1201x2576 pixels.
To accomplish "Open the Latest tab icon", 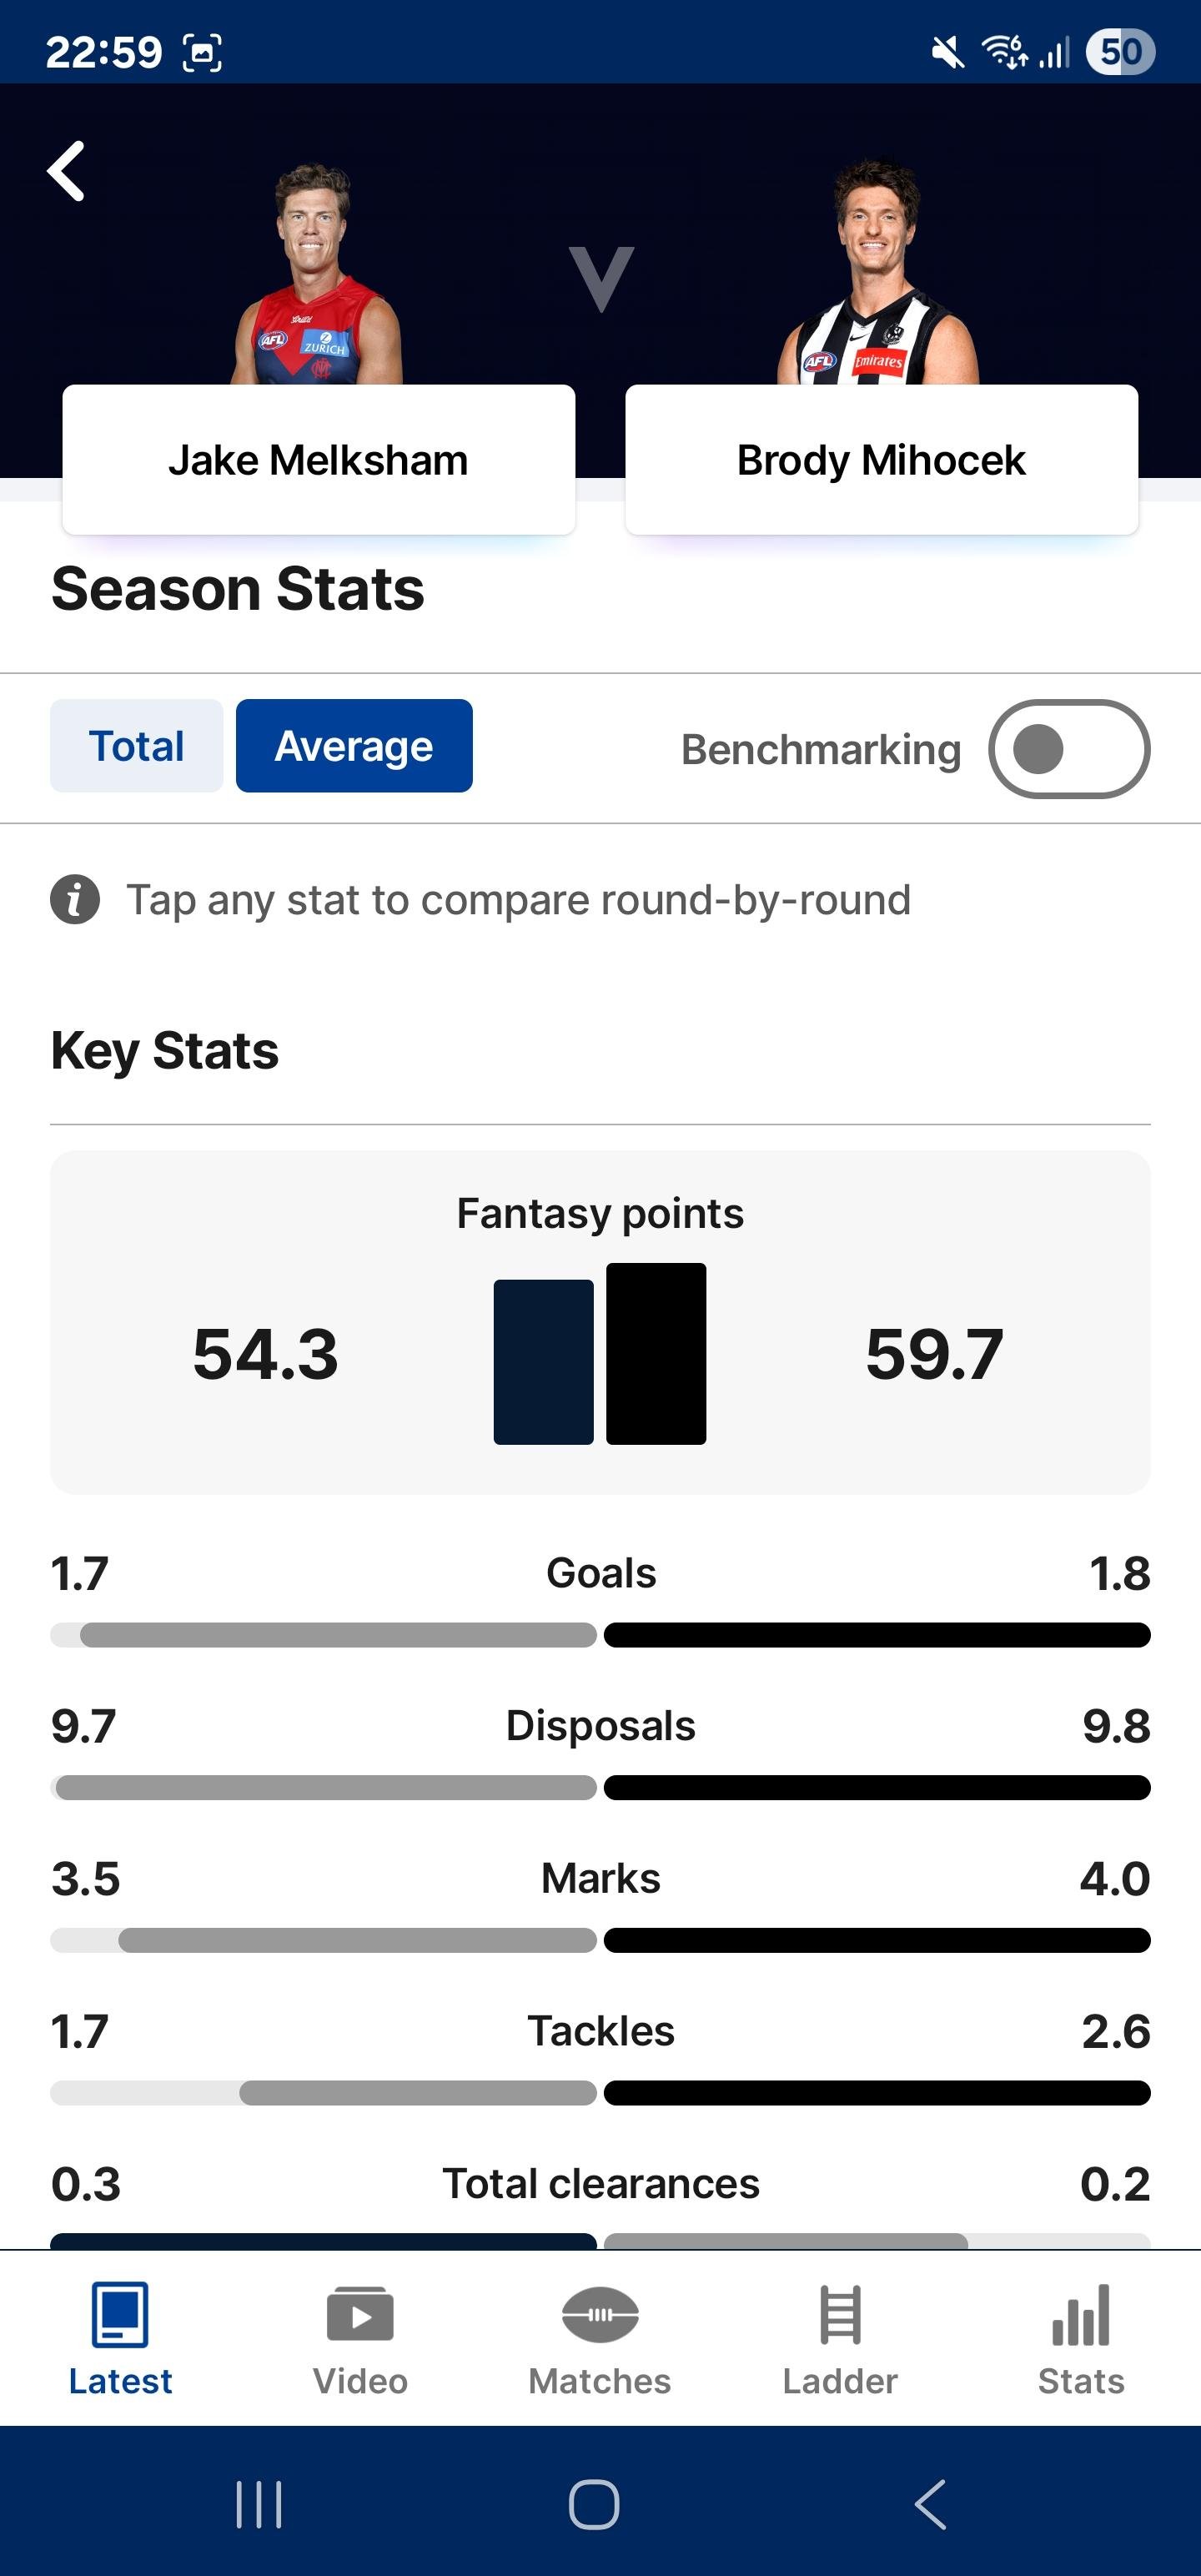I will pos(120,2314).
